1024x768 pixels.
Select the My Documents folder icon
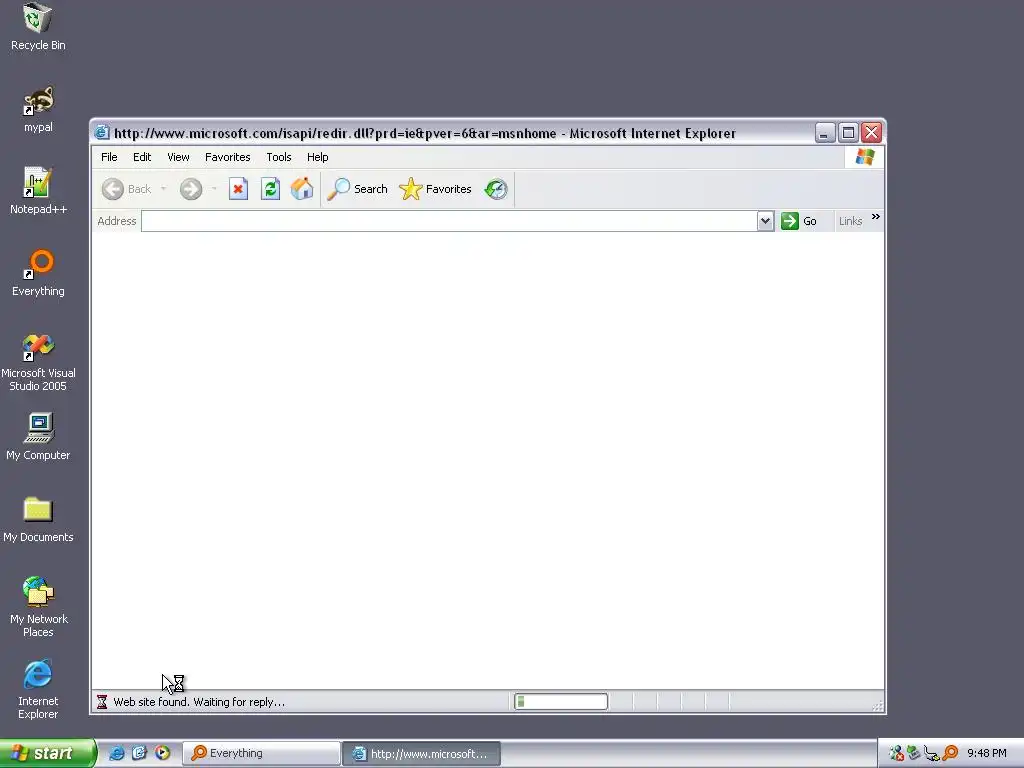click(38, 520)
